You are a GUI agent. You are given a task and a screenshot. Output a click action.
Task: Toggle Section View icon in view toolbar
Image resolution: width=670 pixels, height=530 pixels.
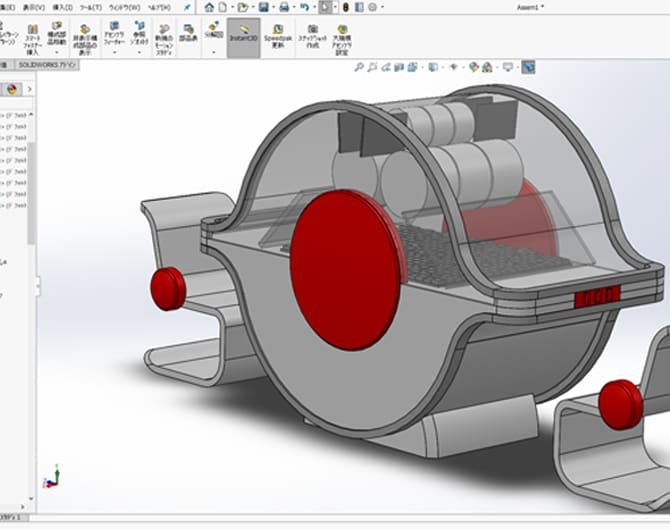click(399, 67)
